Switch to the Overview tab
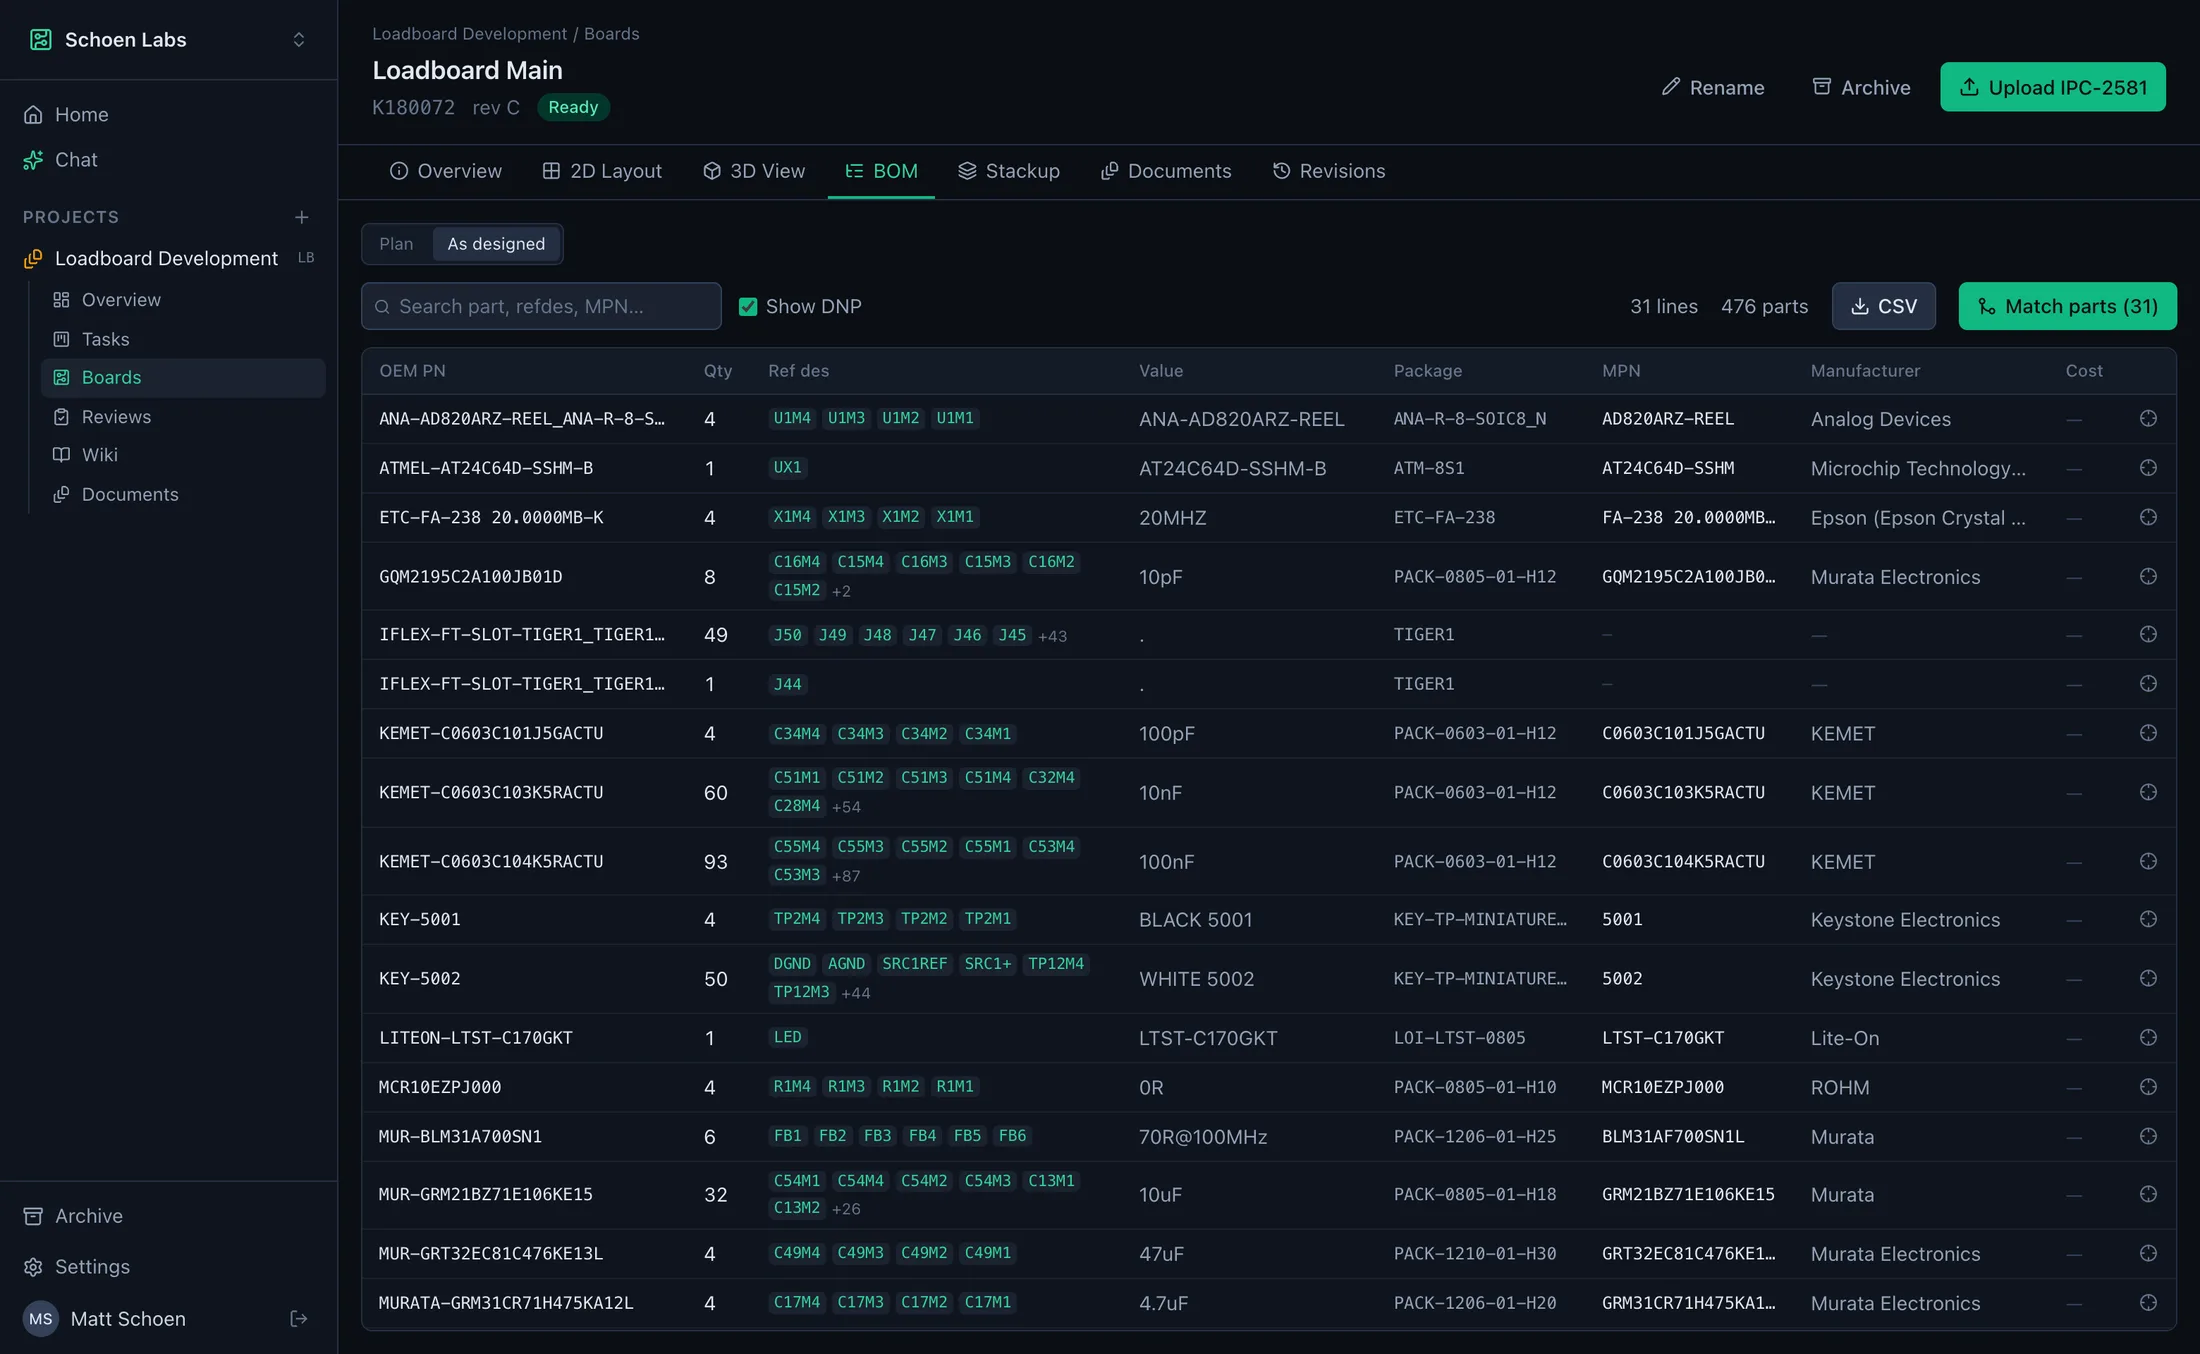 click(445, 171)
